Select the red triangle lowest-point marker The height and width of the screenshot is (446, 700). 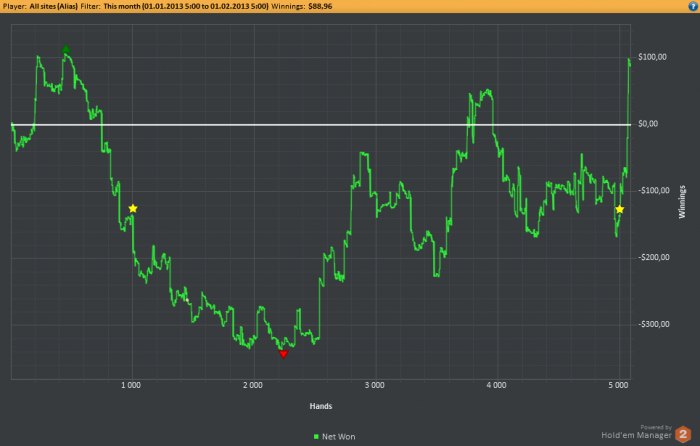(x=283, y=354)
